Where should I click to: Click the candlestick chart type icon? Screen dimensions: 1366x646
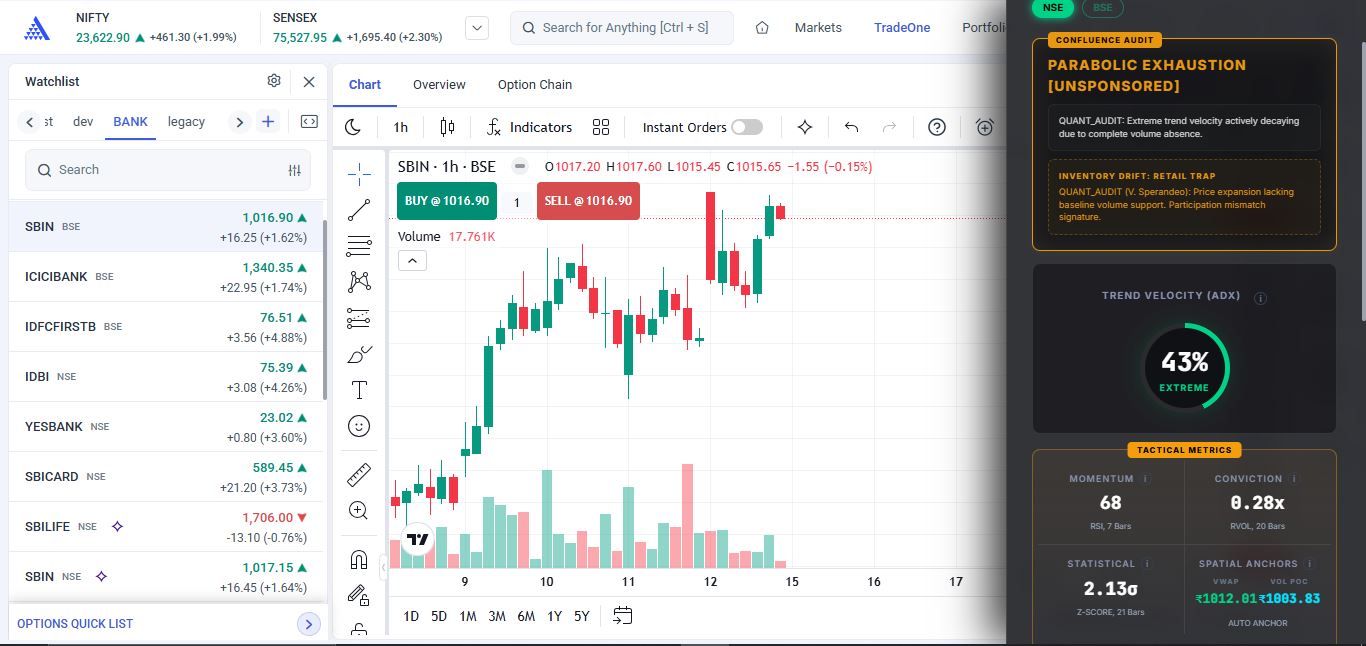pyautogui.click(x=447, y=127)
